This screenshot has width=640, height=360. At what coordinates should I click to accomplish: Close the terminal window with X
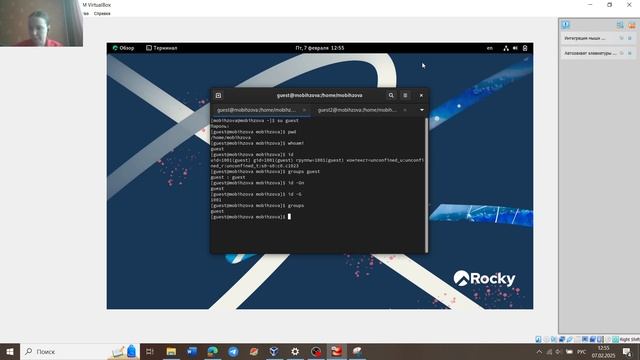tap(421, 96)
